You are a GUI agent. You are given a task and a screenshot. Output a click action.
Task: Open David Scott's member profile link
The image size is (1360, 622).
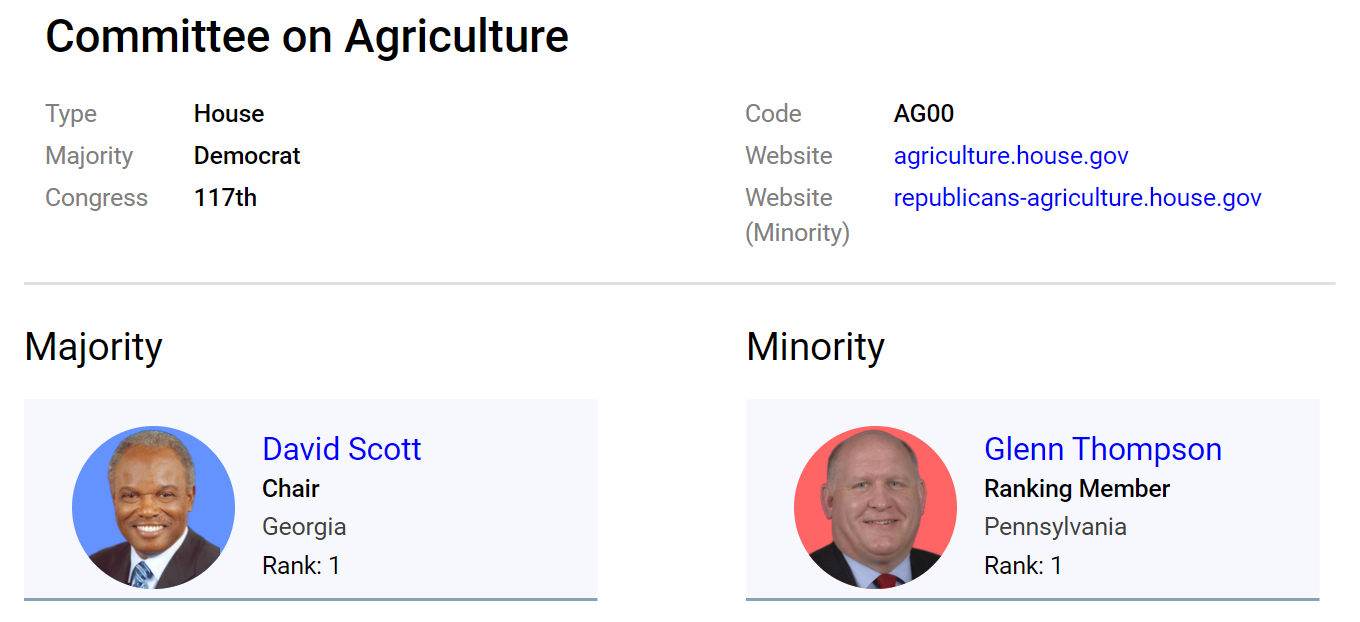click(341, 449)
